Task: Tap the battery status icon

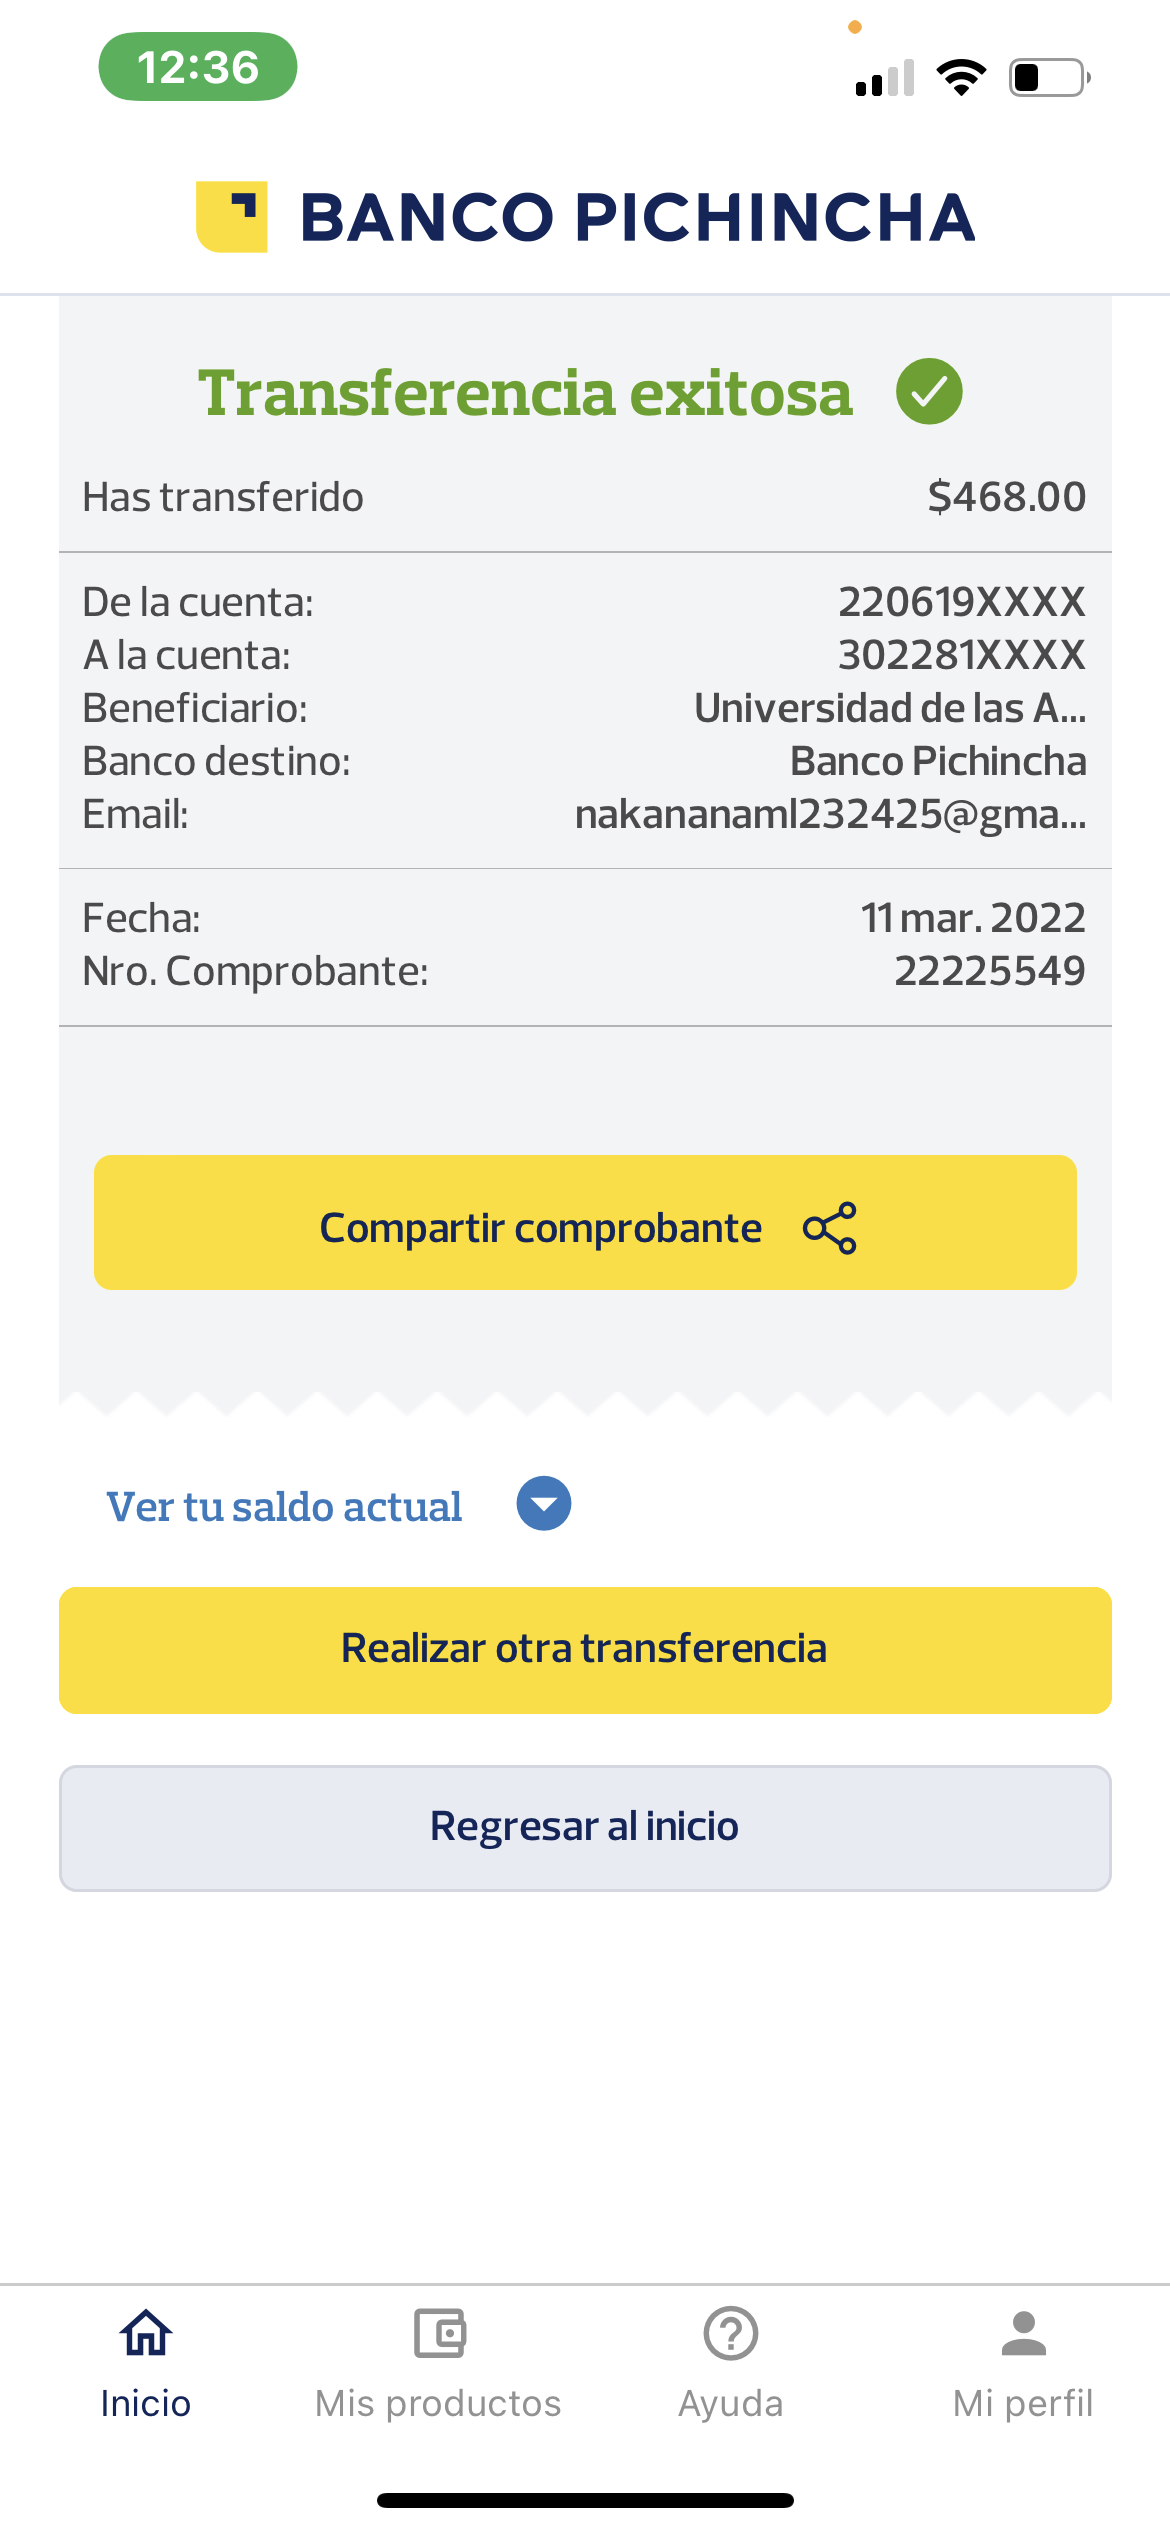Action: [1048, 77]
